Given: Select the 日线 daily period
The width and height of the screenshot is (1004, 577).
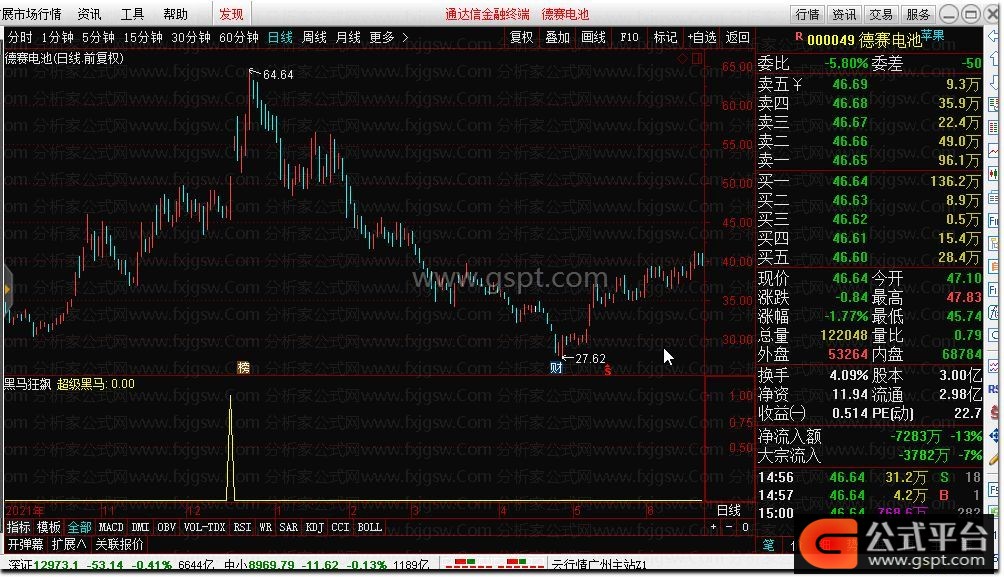Looking at the screenshot, I should pos(280,38).
